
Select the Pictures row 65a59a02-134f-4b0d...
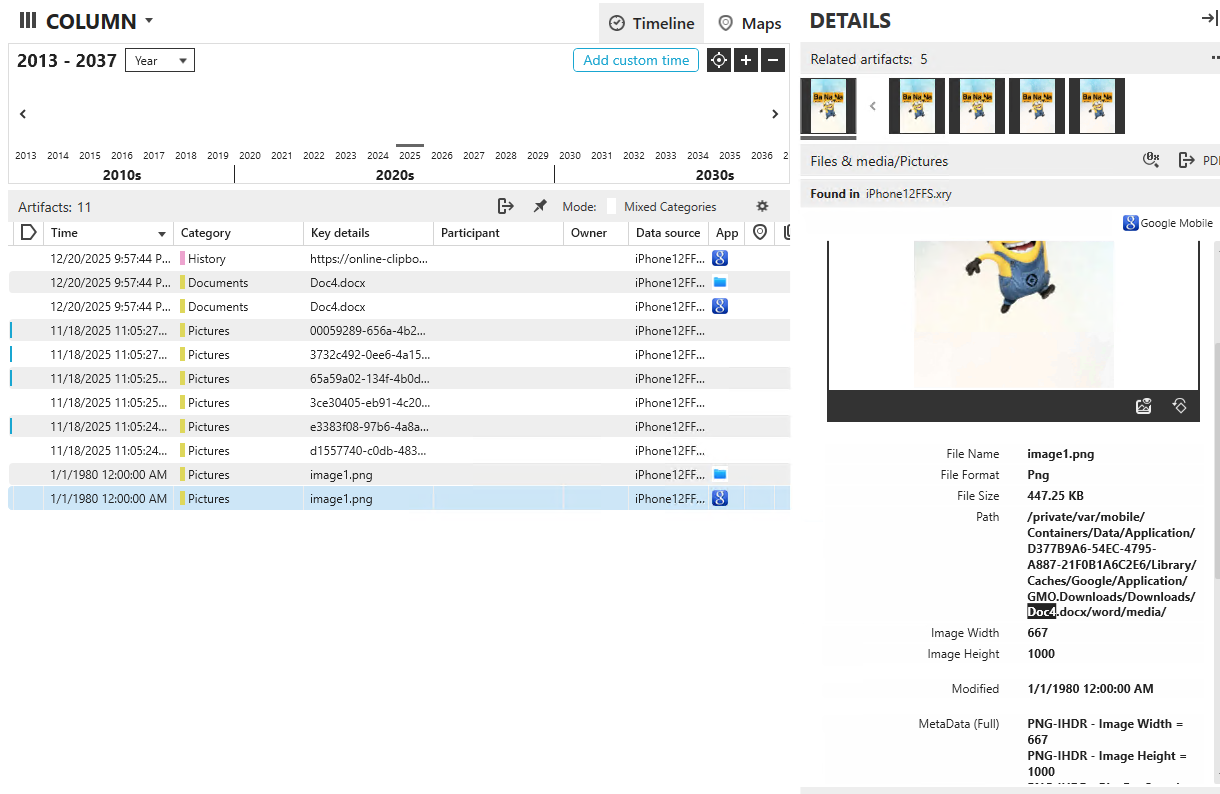coord(399,378)
